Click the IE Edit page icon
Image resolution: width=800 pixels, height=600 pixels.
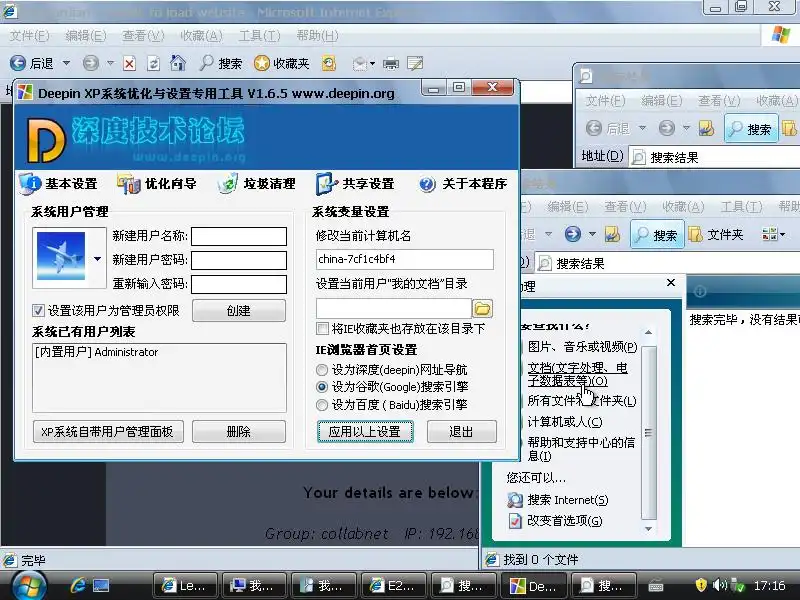pyautogui.click(x=415, y=63)
